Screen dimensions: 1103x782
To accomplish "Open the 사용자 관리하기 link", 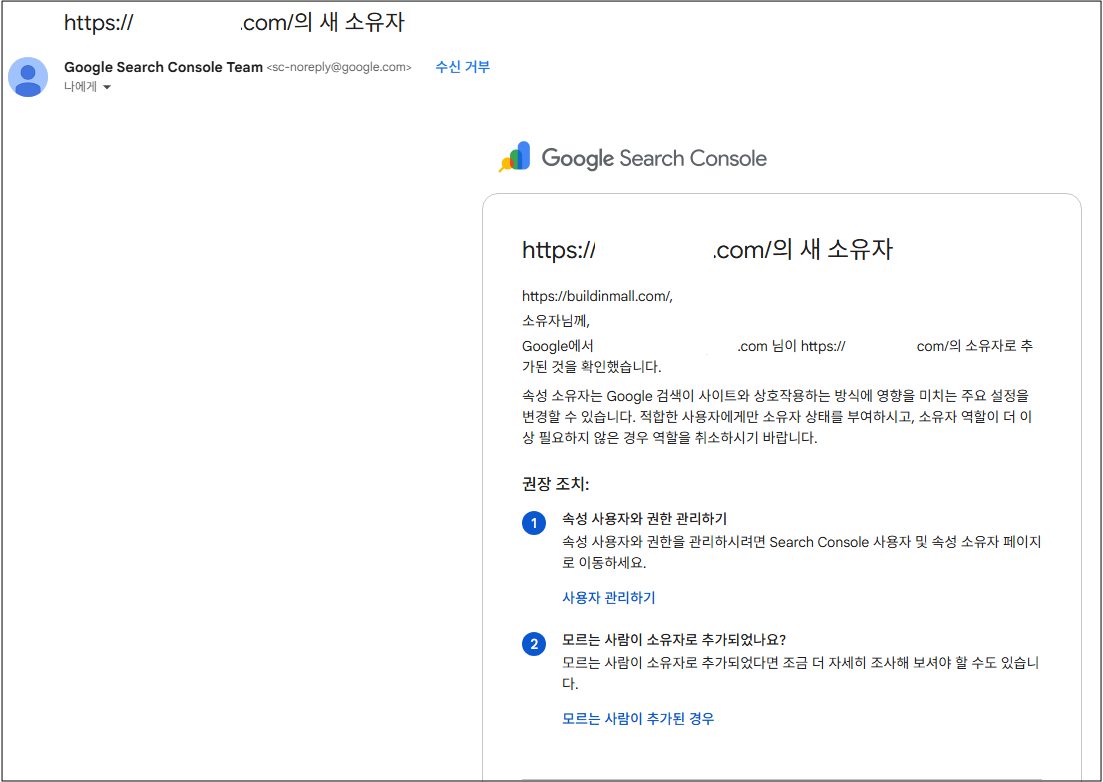I will pyautogui.click(x=608, y=598).
